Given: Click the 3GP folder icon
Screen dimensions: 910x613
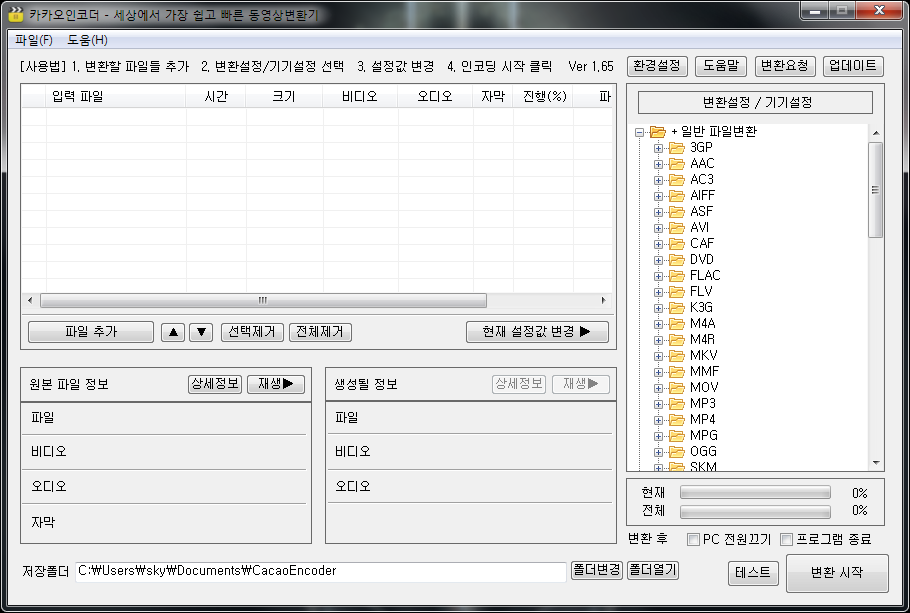Looking at the screenshot, I should click(x=677, y=148).
